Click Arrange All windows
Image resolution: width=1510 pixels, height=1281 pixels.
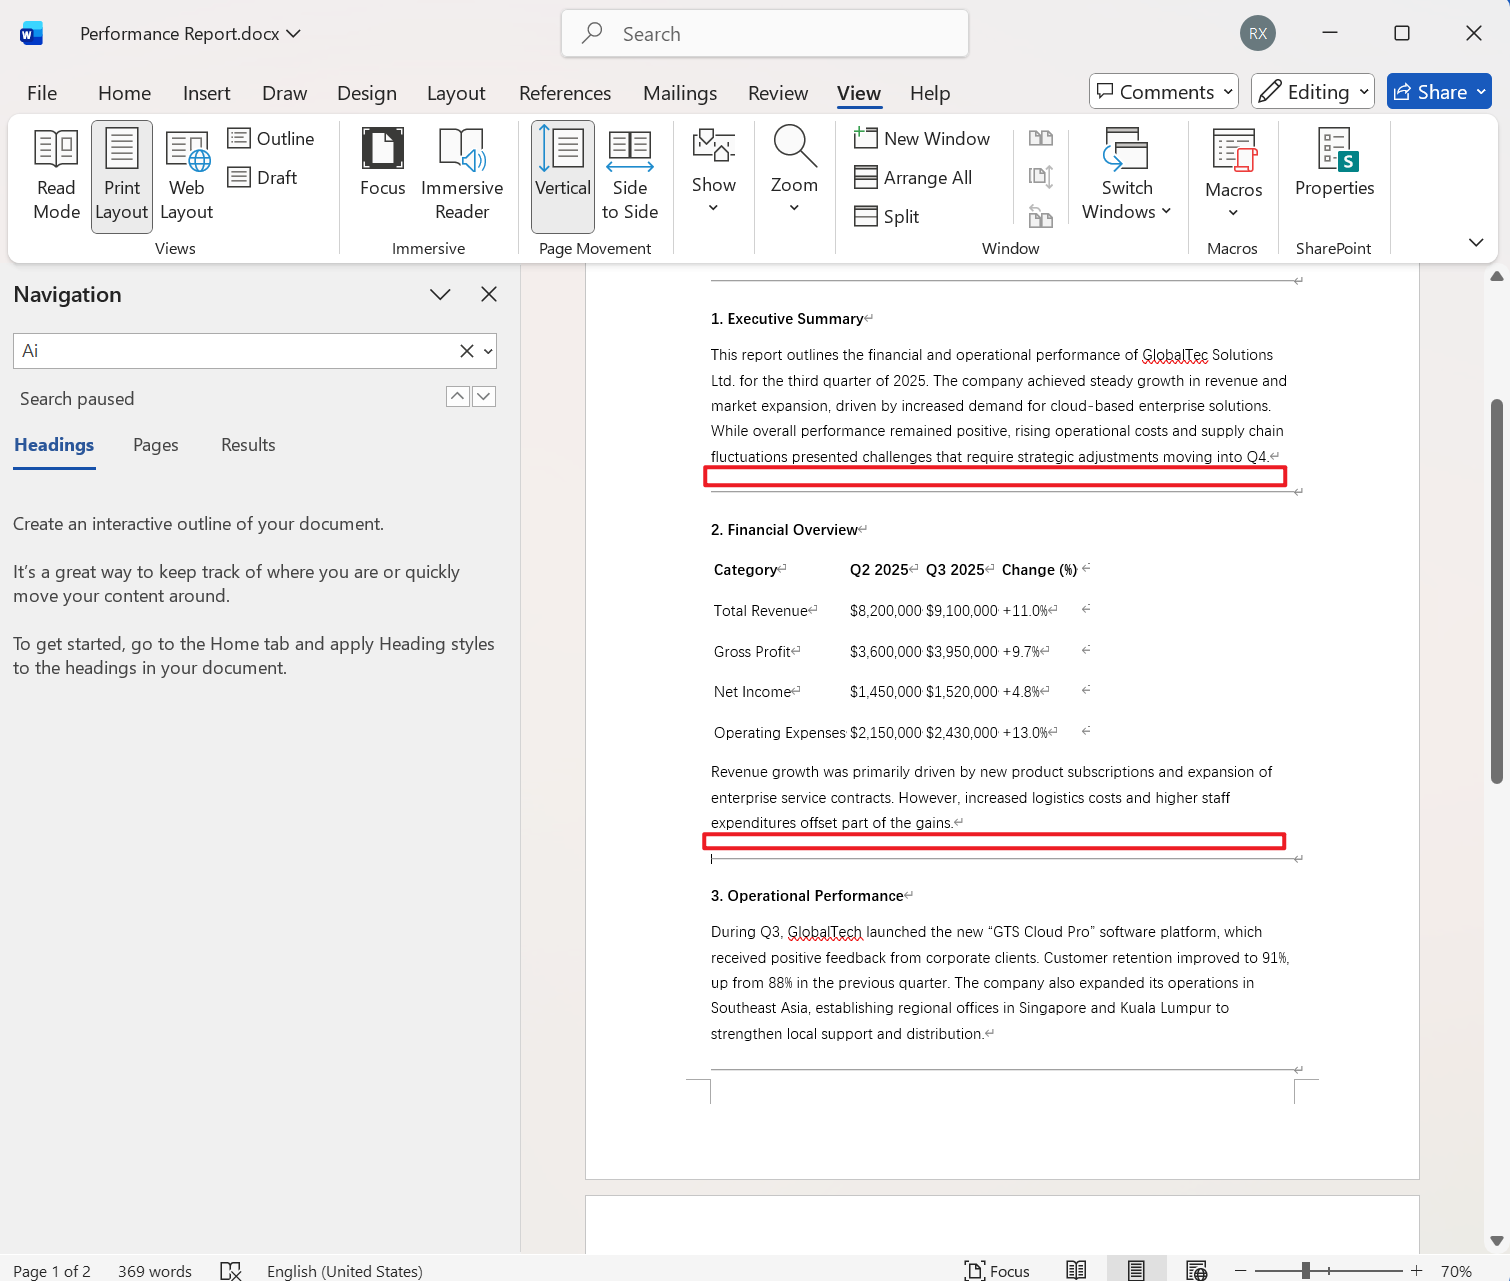(x=914, y=178)
